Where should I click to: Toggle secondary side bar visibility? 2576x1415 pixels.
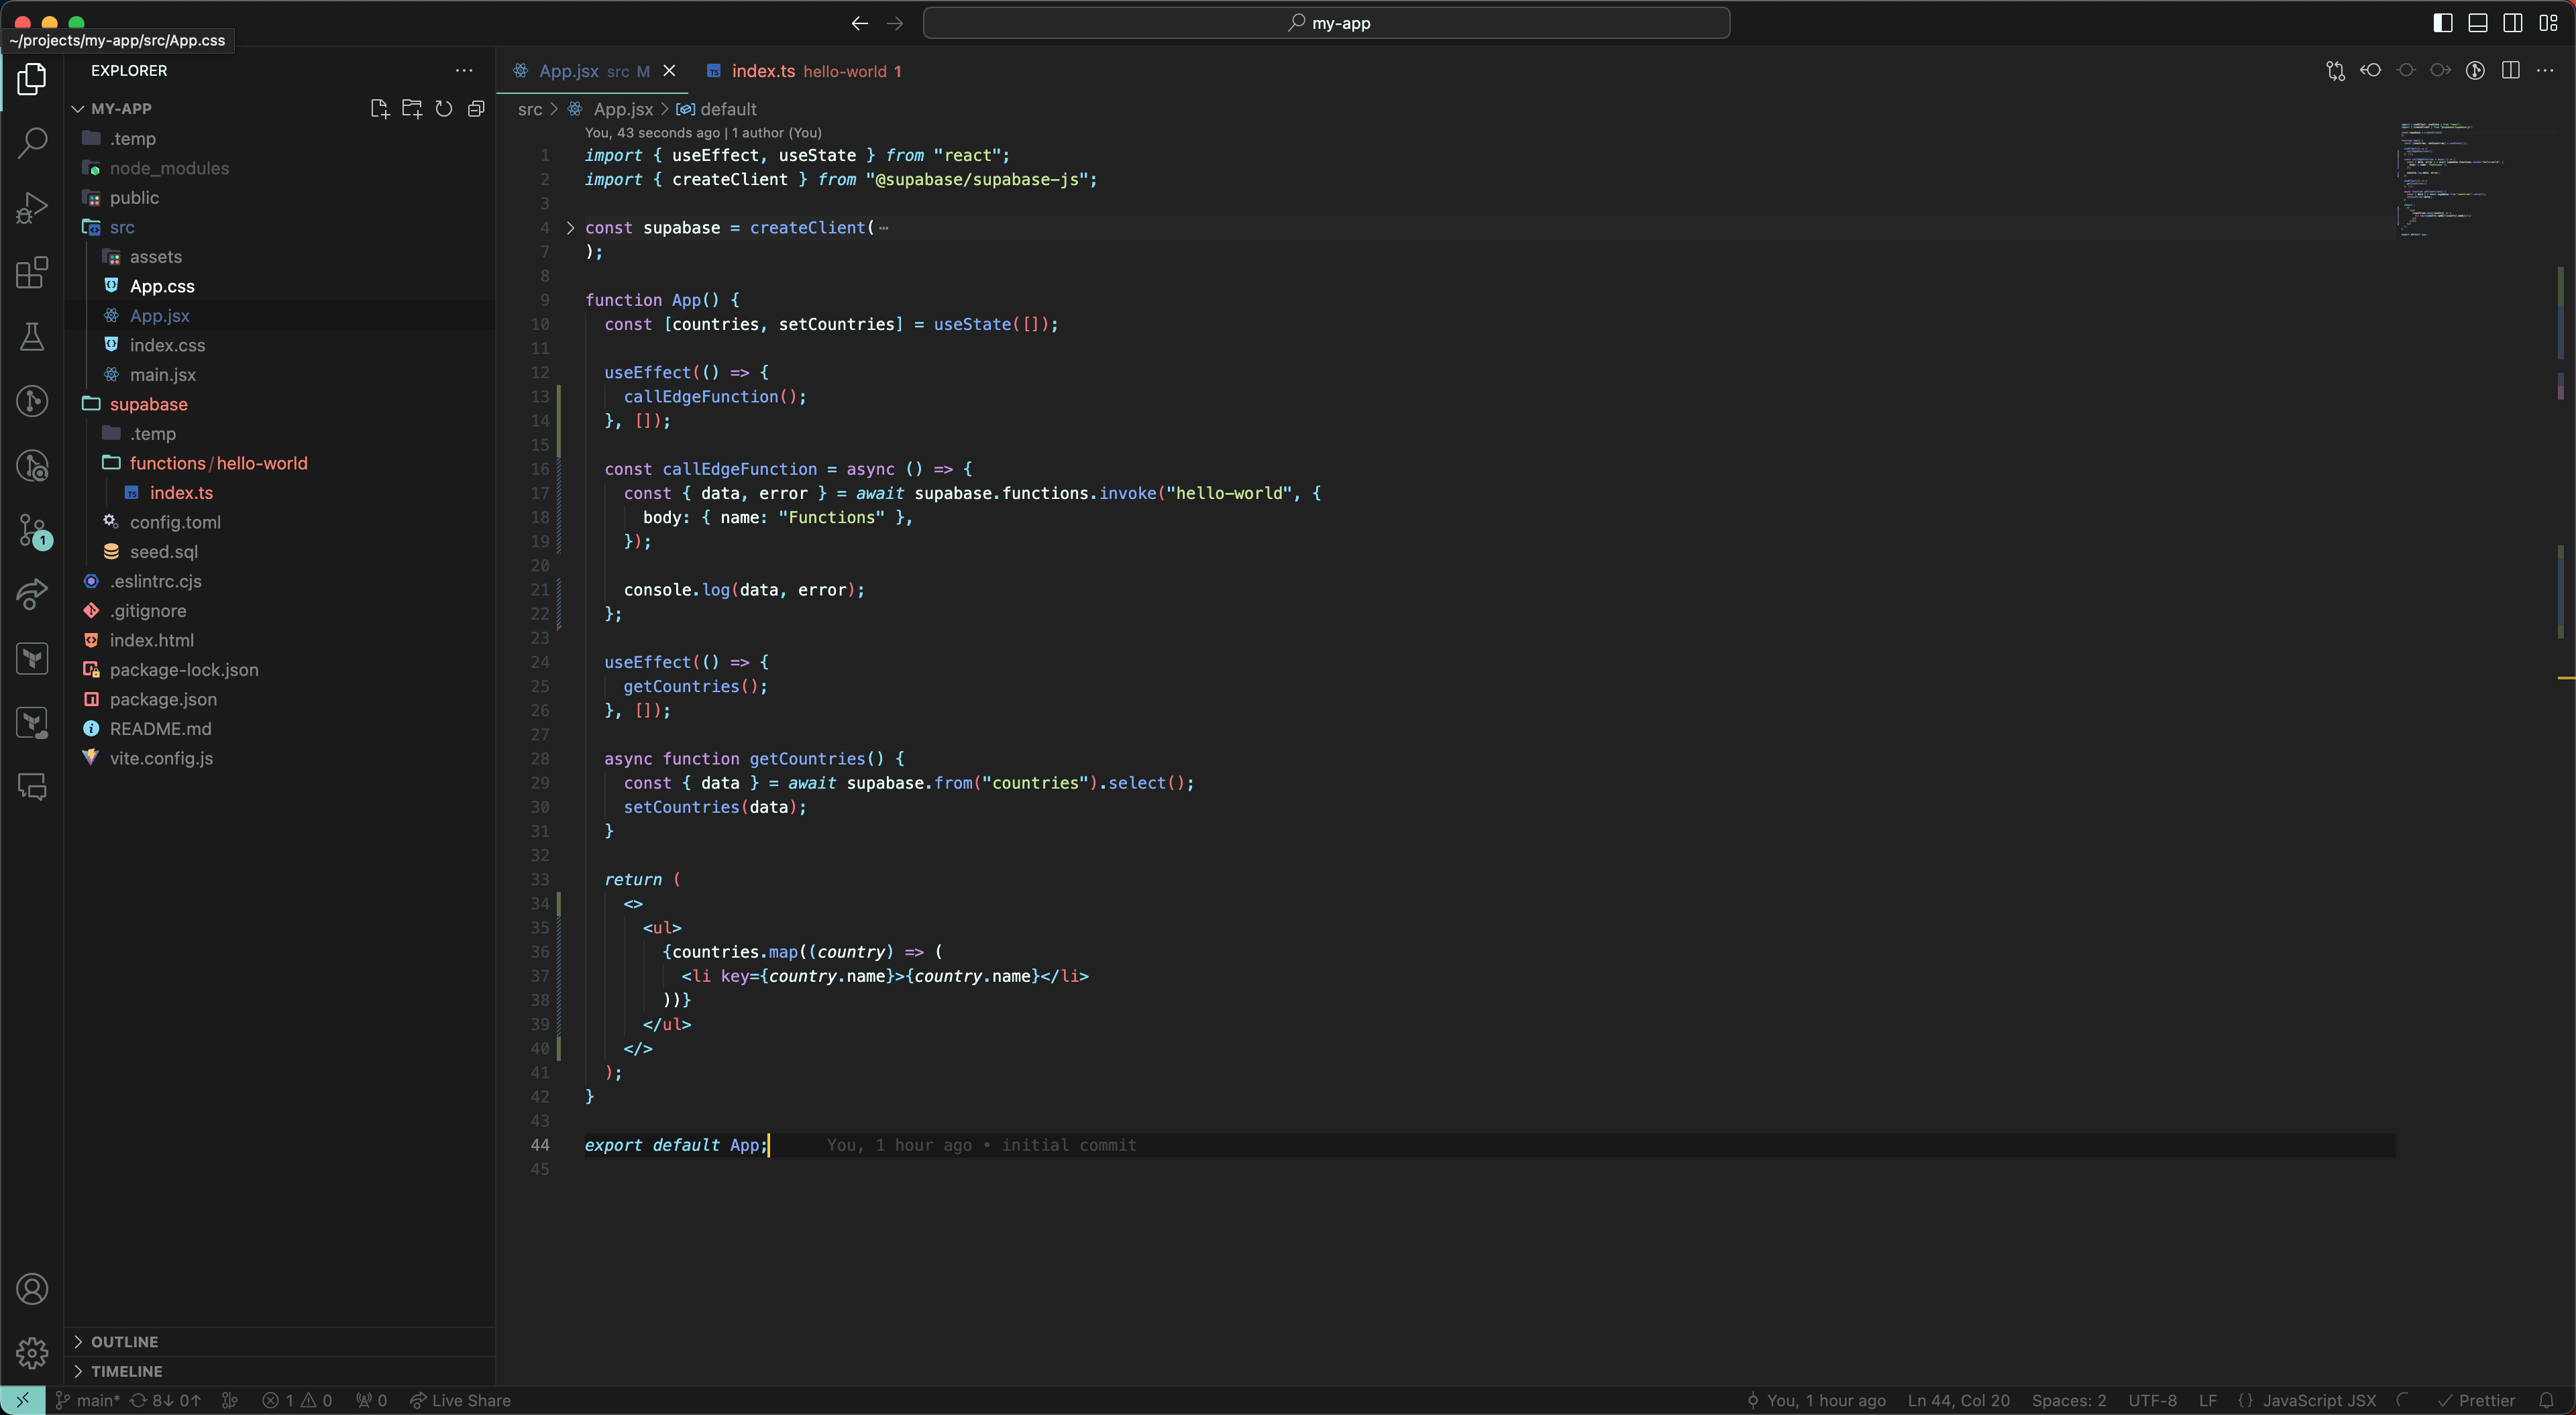coord(2513,23)
